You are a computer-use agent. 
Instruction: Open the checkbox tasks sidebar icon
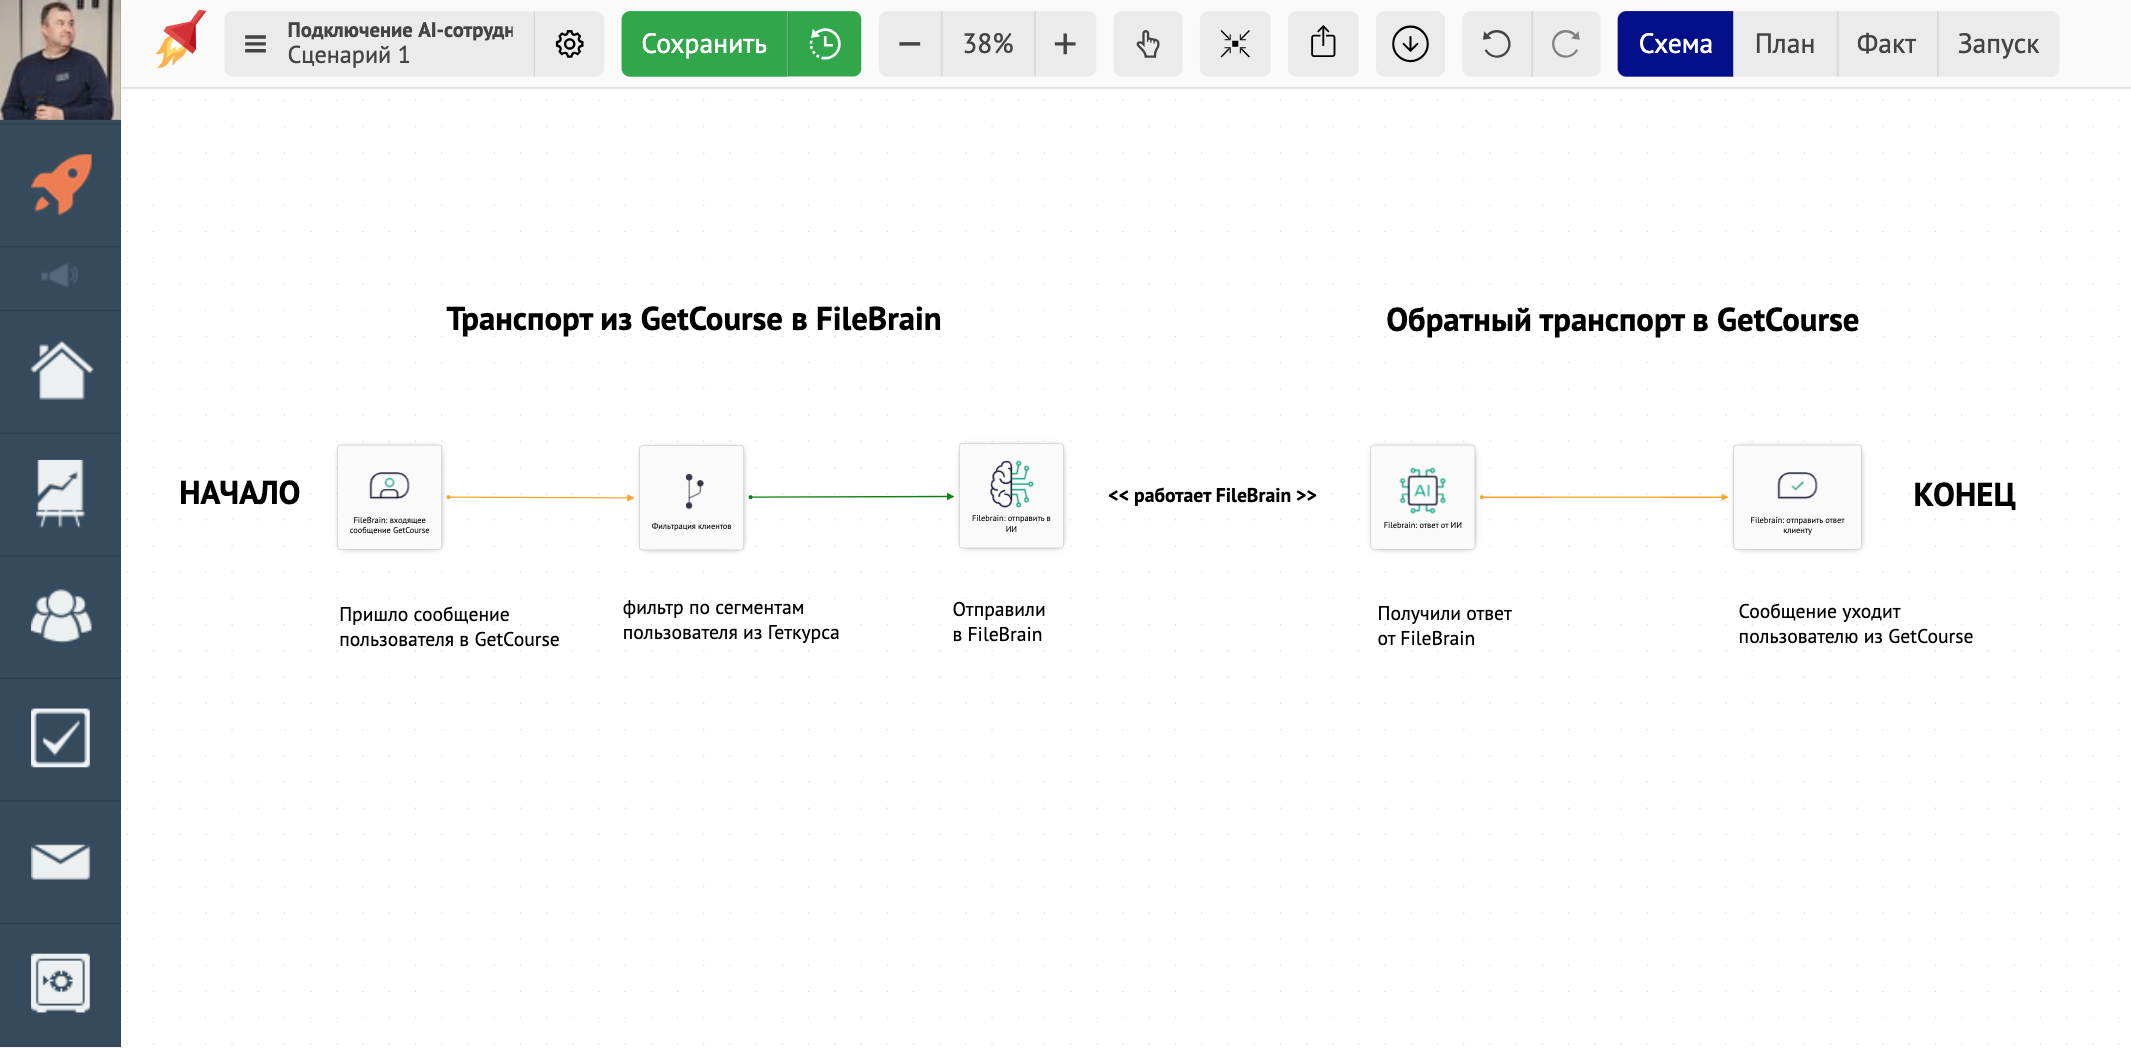[60, 738]
